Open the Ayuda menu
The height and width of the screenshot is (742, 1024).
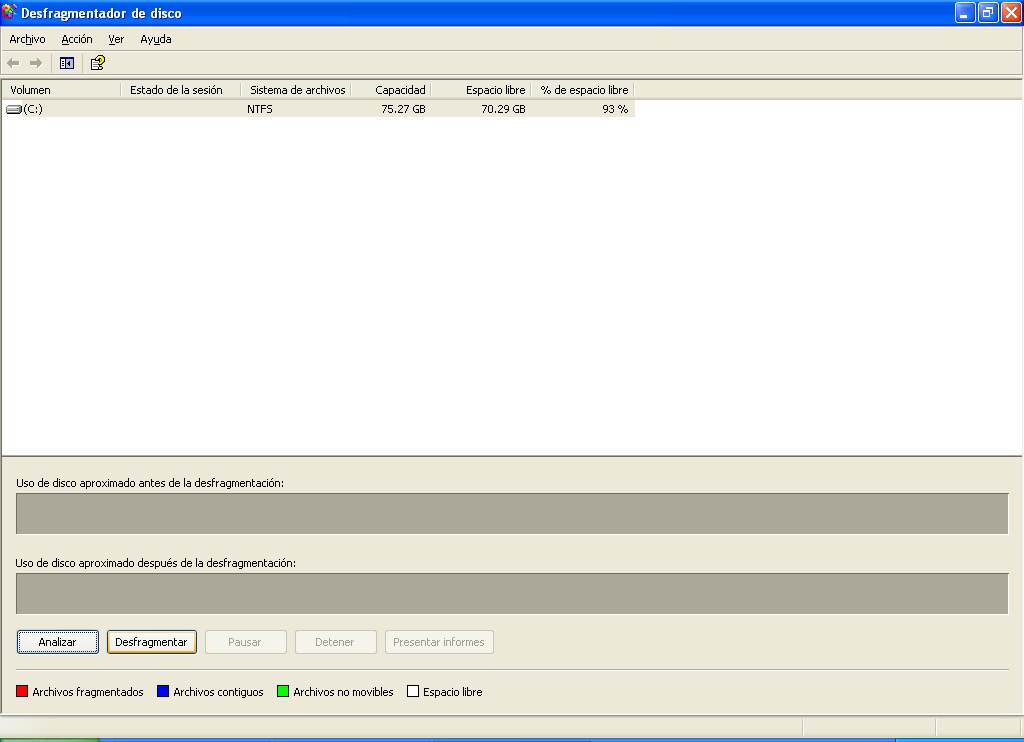[156, 39]
